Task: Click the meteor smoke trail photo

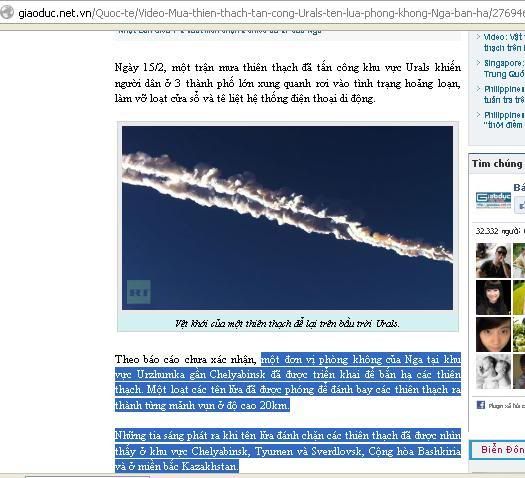Action: click(287, 218)
